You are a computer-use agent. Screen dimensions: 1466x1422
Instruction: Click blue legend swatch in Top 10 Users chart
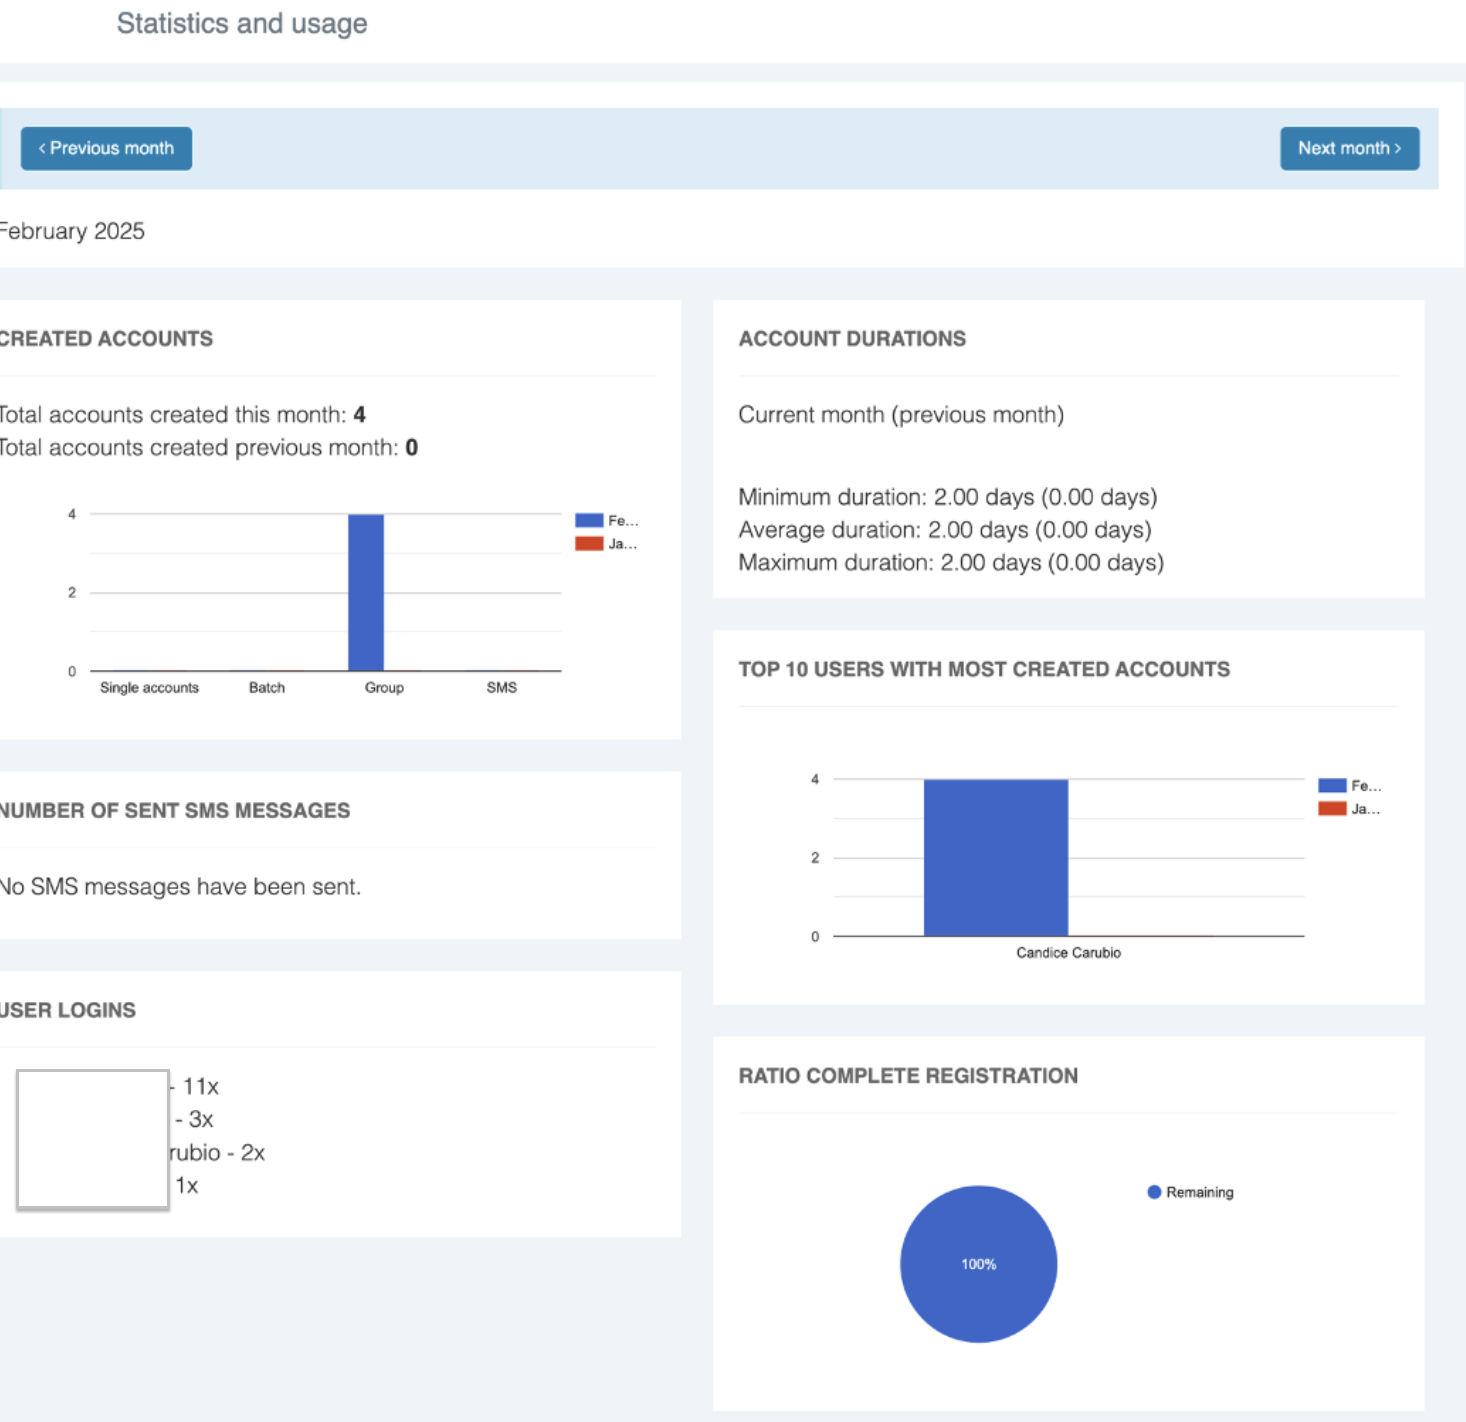1331,785
